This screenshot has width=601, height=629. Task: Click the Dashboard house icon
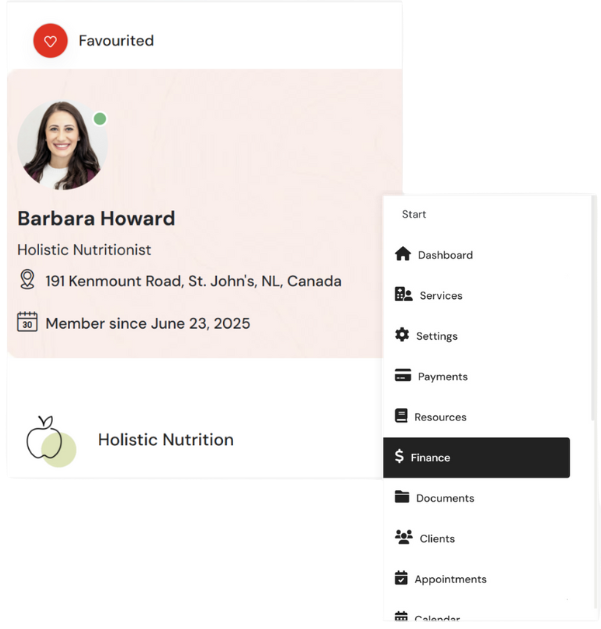402,254
